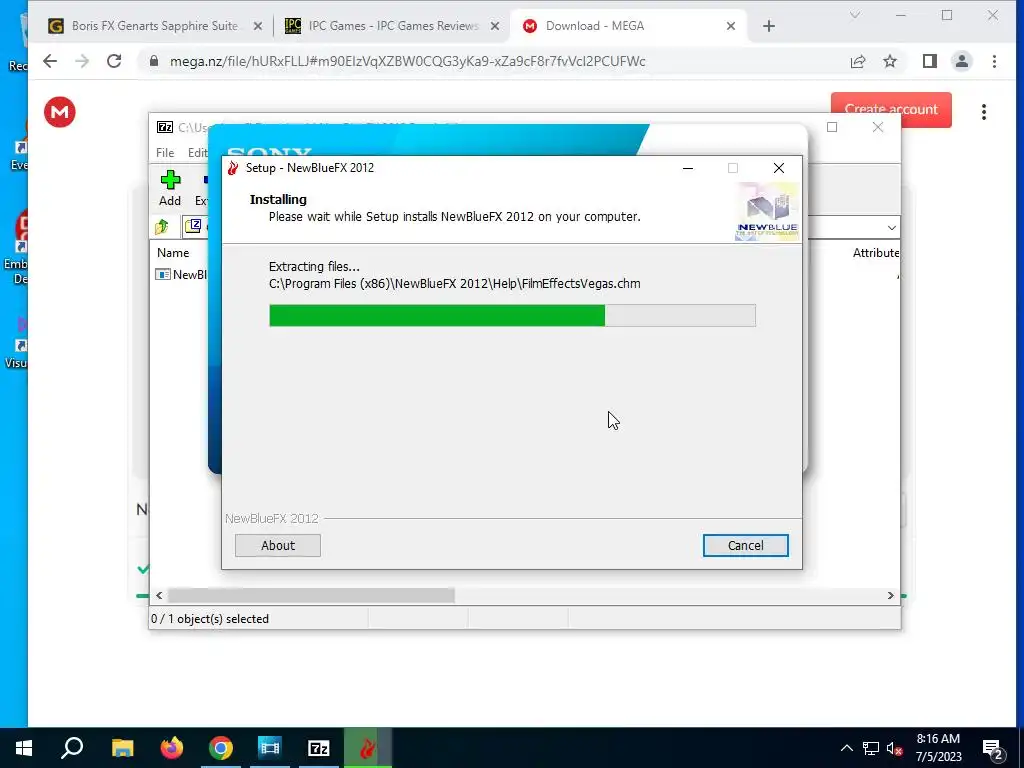The width and height of the screenshot is (1024, 768).
Task: Open Chrome profile avatar
Action: pos(961,61)
